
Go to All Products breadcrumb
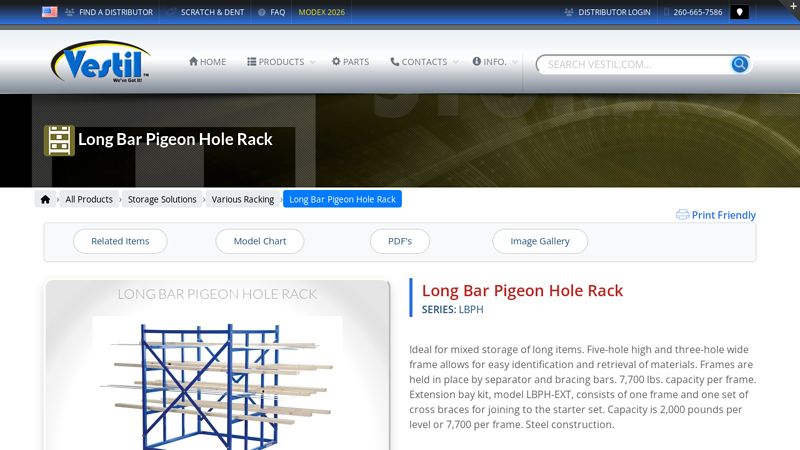point(89,199)
